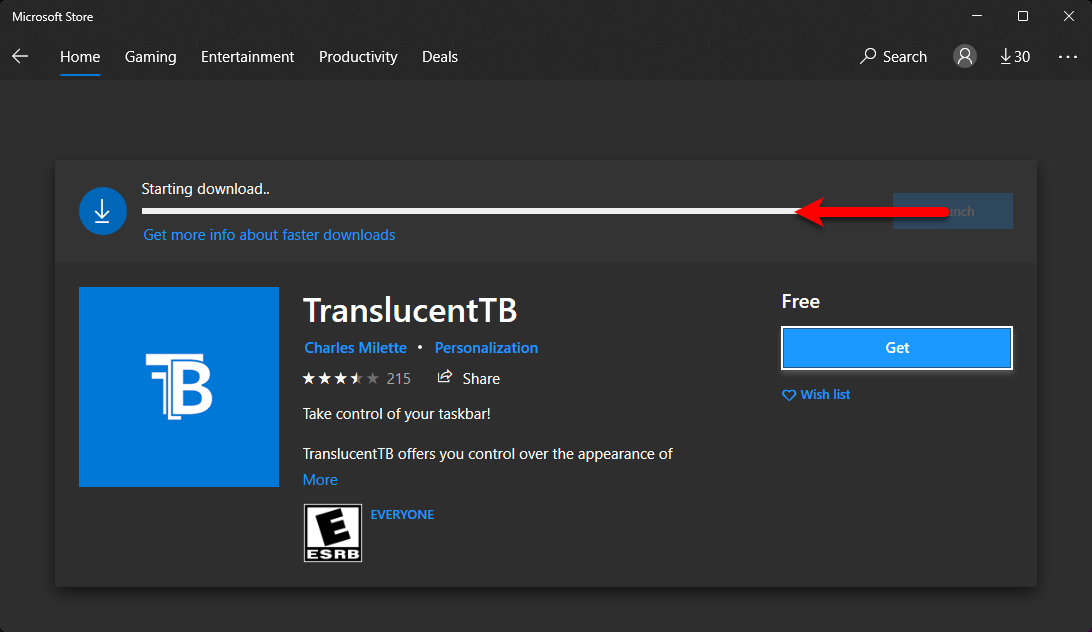Click the star rating with 215 reviews
Screen dimensions: 1092x632
coord(356,378)
